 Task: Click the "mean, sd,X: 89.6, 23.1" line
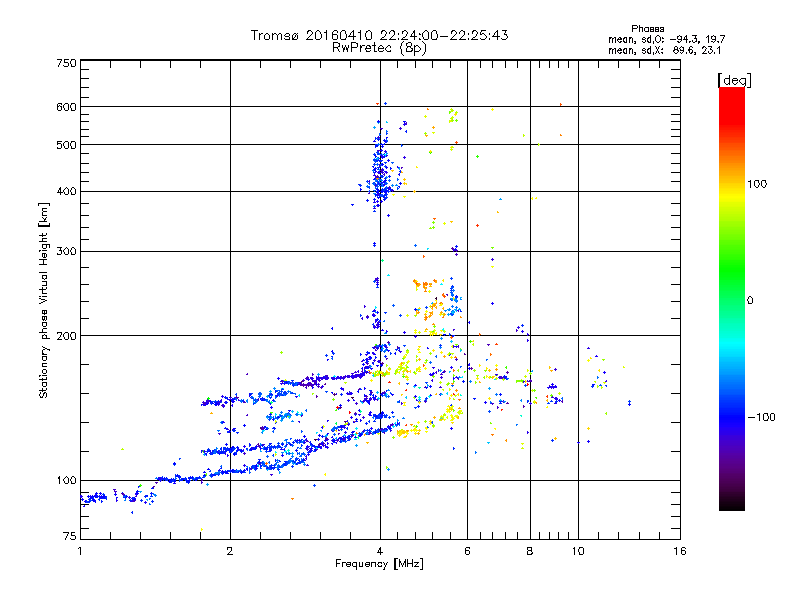coord(664,50)
